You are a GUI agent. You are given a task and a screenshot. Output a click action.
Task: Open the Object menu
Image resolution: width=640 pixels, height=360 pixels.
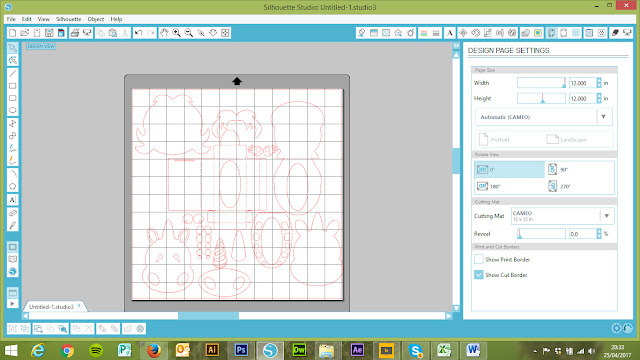(x=96, y=19)
